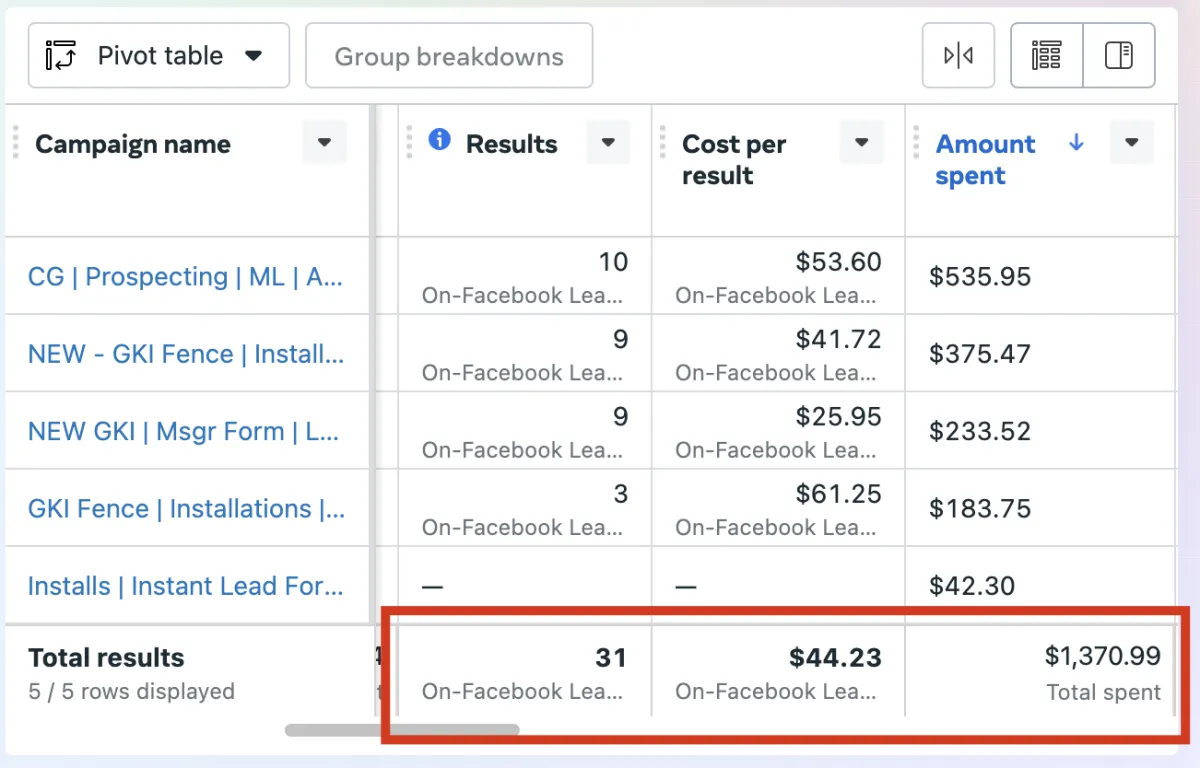Click the horizontal scrollbar thumb
The height and width of the screenshot is (768, 1200).
[402, 730]
